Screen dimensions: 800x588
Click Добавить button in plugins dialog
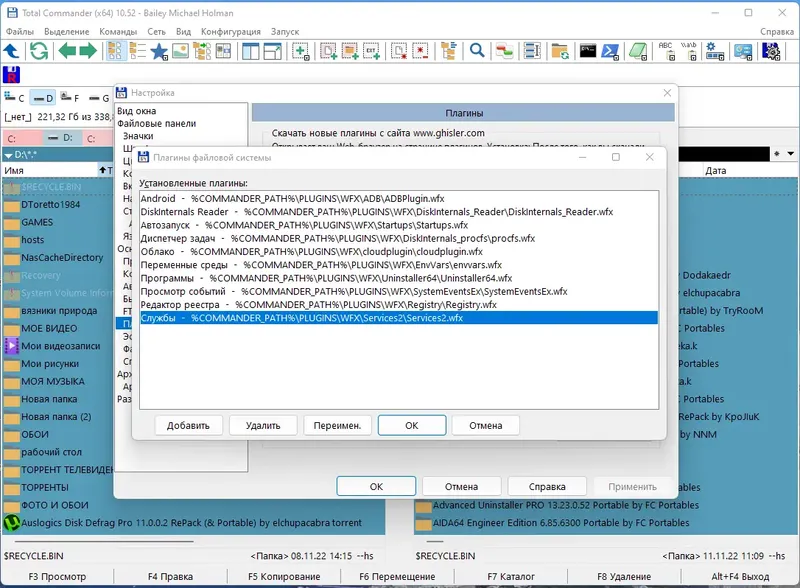[188, 425]
